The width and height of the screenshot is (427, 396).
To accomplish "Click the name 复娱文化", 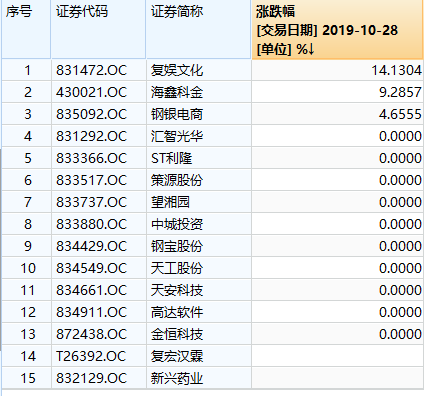I will [177, 70].
